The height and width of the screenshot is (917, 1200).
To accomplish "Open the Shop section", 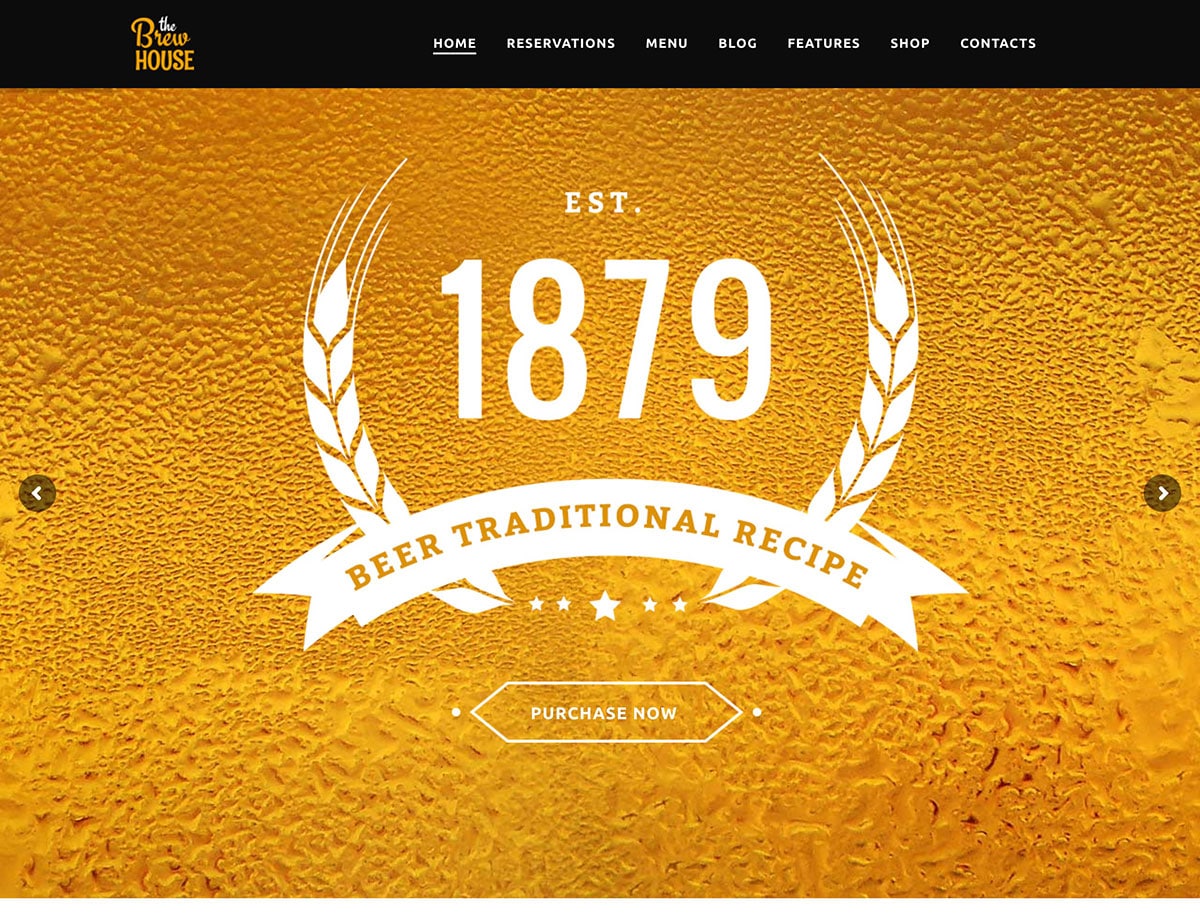I will click(x=910, y=43).
